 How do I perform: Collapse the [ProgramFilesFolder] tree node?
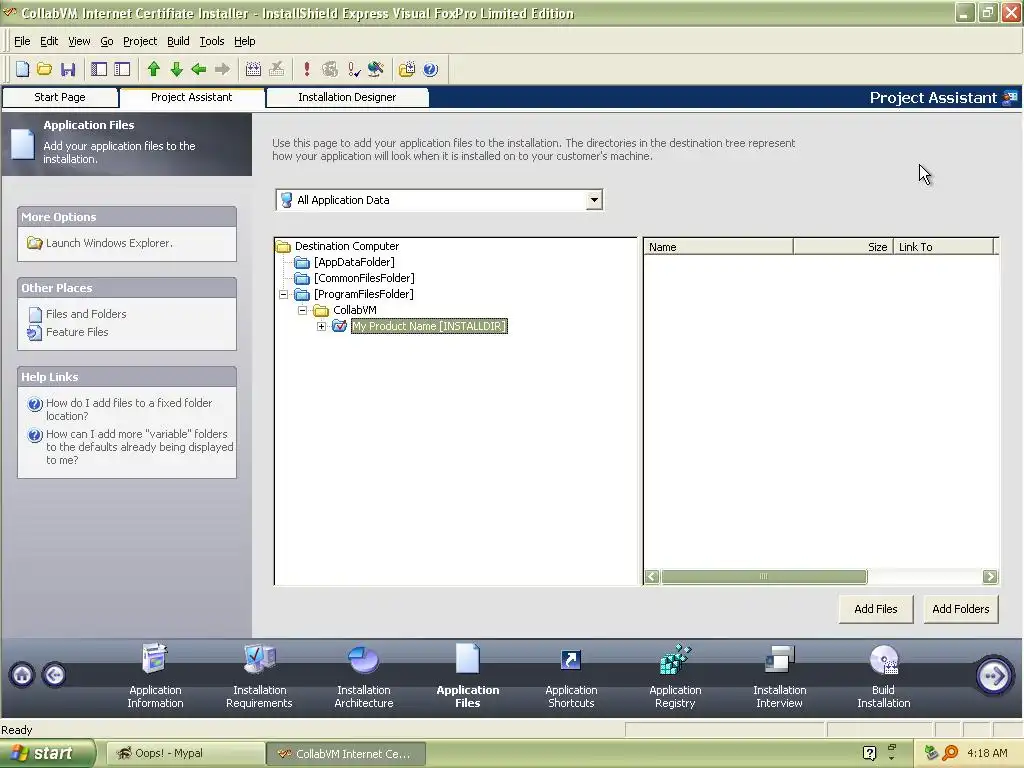pyautogui.click(x=283, y=294)
